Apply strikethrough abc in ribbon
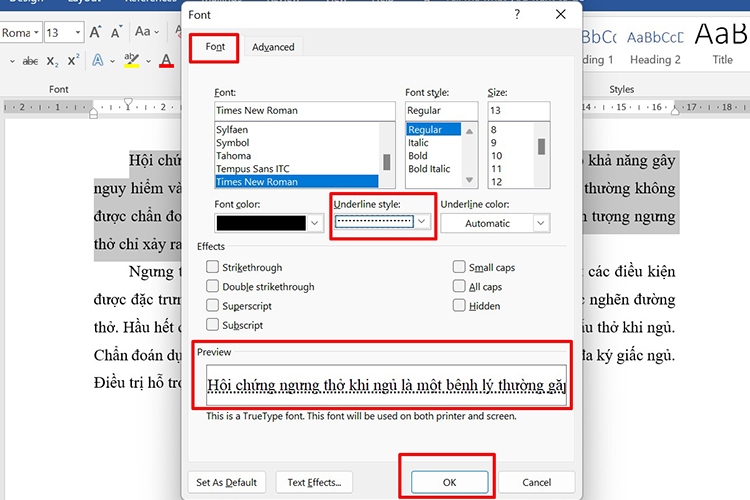This screenshot has width=750, height=500. (31, 61)
